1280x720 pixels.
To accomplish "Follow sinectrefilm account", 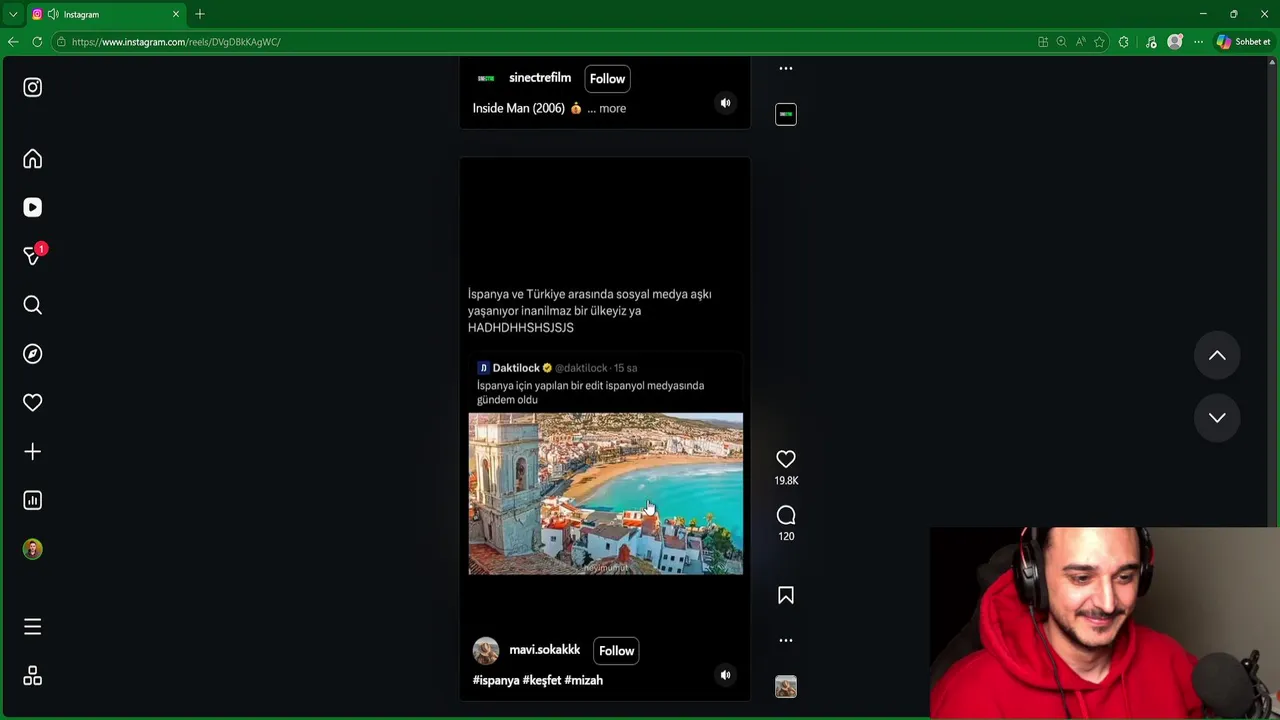I will point(607,79).
